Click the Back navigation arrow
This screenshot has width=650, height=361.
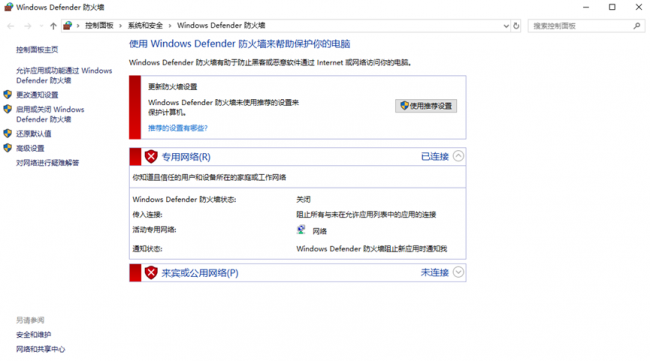tap(11, 26)
